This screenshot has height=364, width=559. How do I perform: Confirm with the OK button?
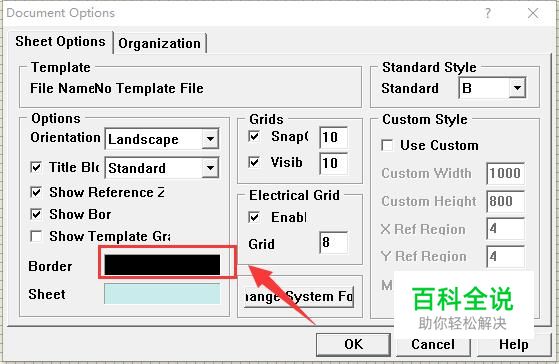[353, 345]
